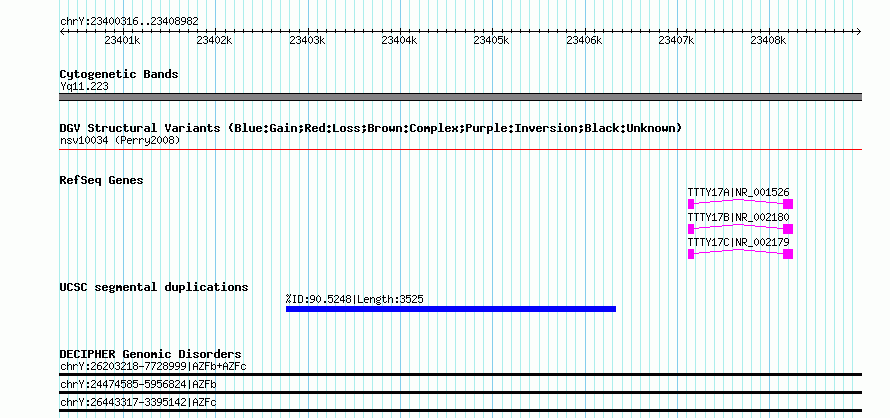Click the right exon box of TTTY17C
Viewport: 890px width, 418px height.
tap(788, 254)
